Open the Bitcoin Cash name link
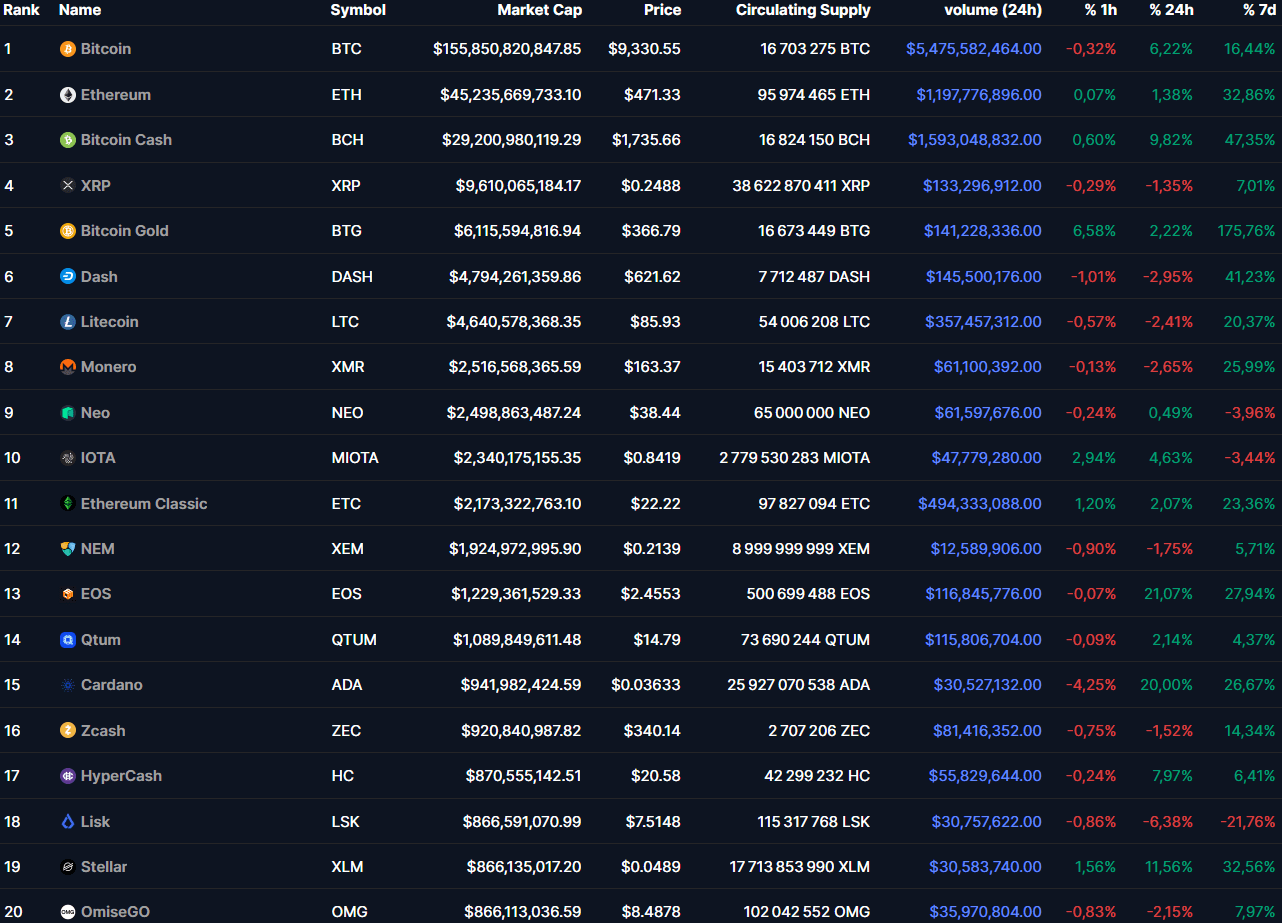 coord(126,140)
